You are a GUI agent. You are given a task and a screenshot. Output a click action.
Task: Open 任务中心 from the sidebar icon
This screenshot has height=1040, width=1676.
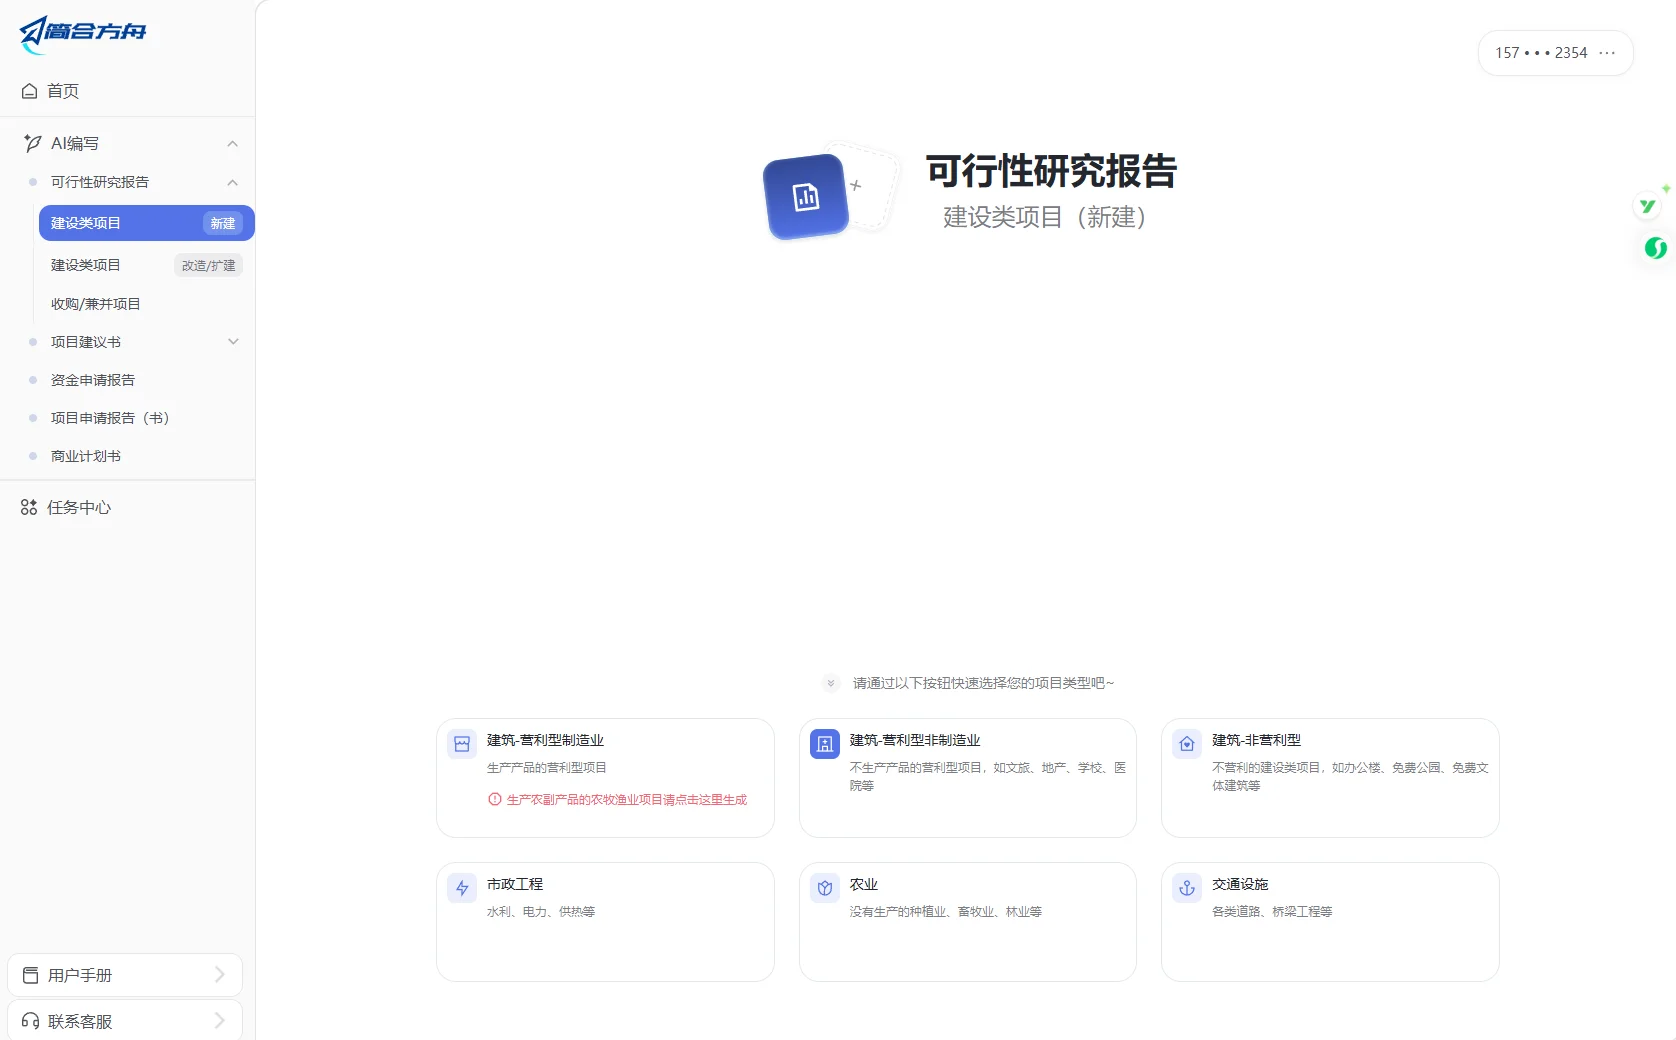(x=28, y=507)
